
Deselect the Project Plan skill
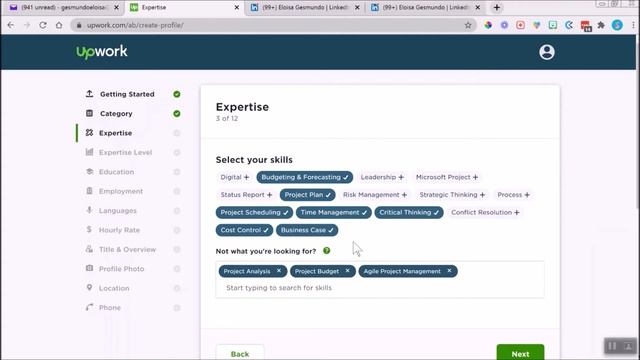tap(307, 195)
